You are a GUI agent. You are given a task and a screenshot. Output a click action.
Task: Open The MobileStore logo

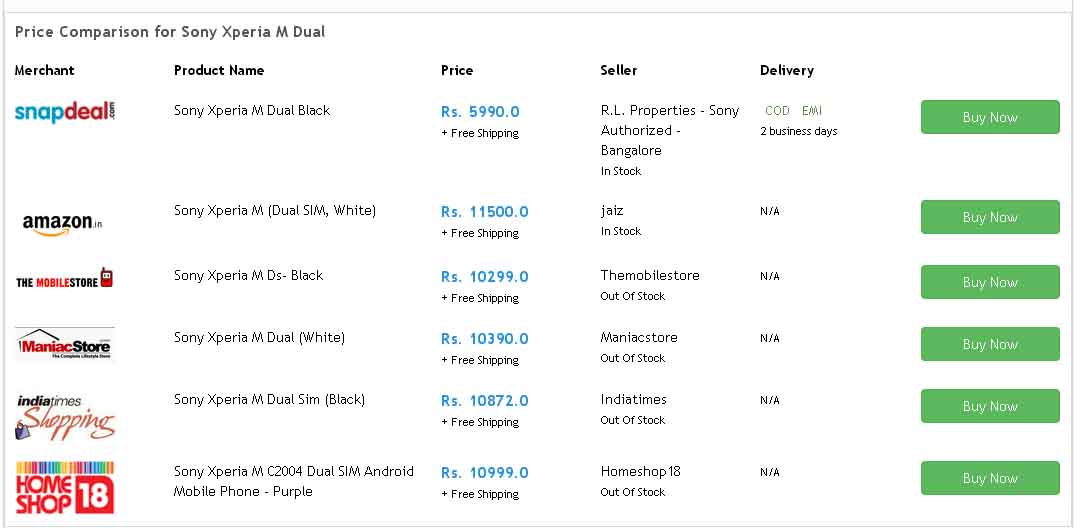coord(65,279)
